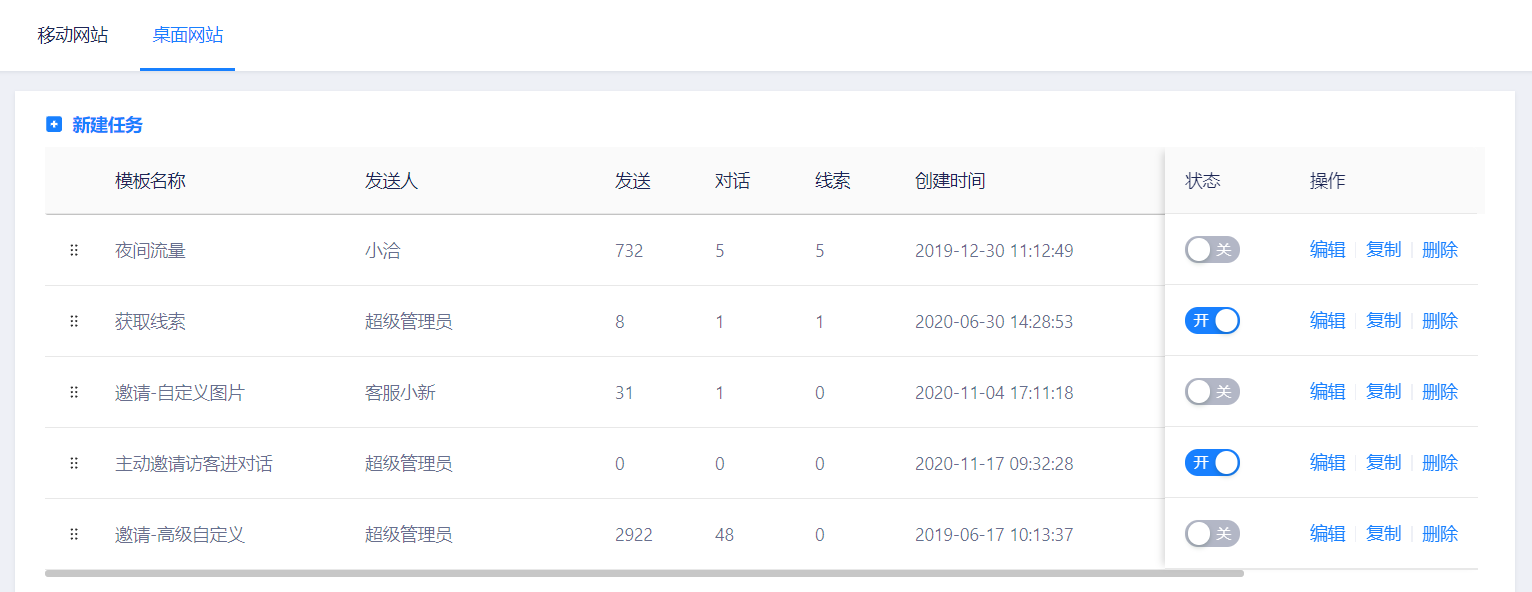Image resolution: width=1532 pixels, height=592 pixels.
Task: Edit the 夜间流量 template
Action: (1328, 250)
